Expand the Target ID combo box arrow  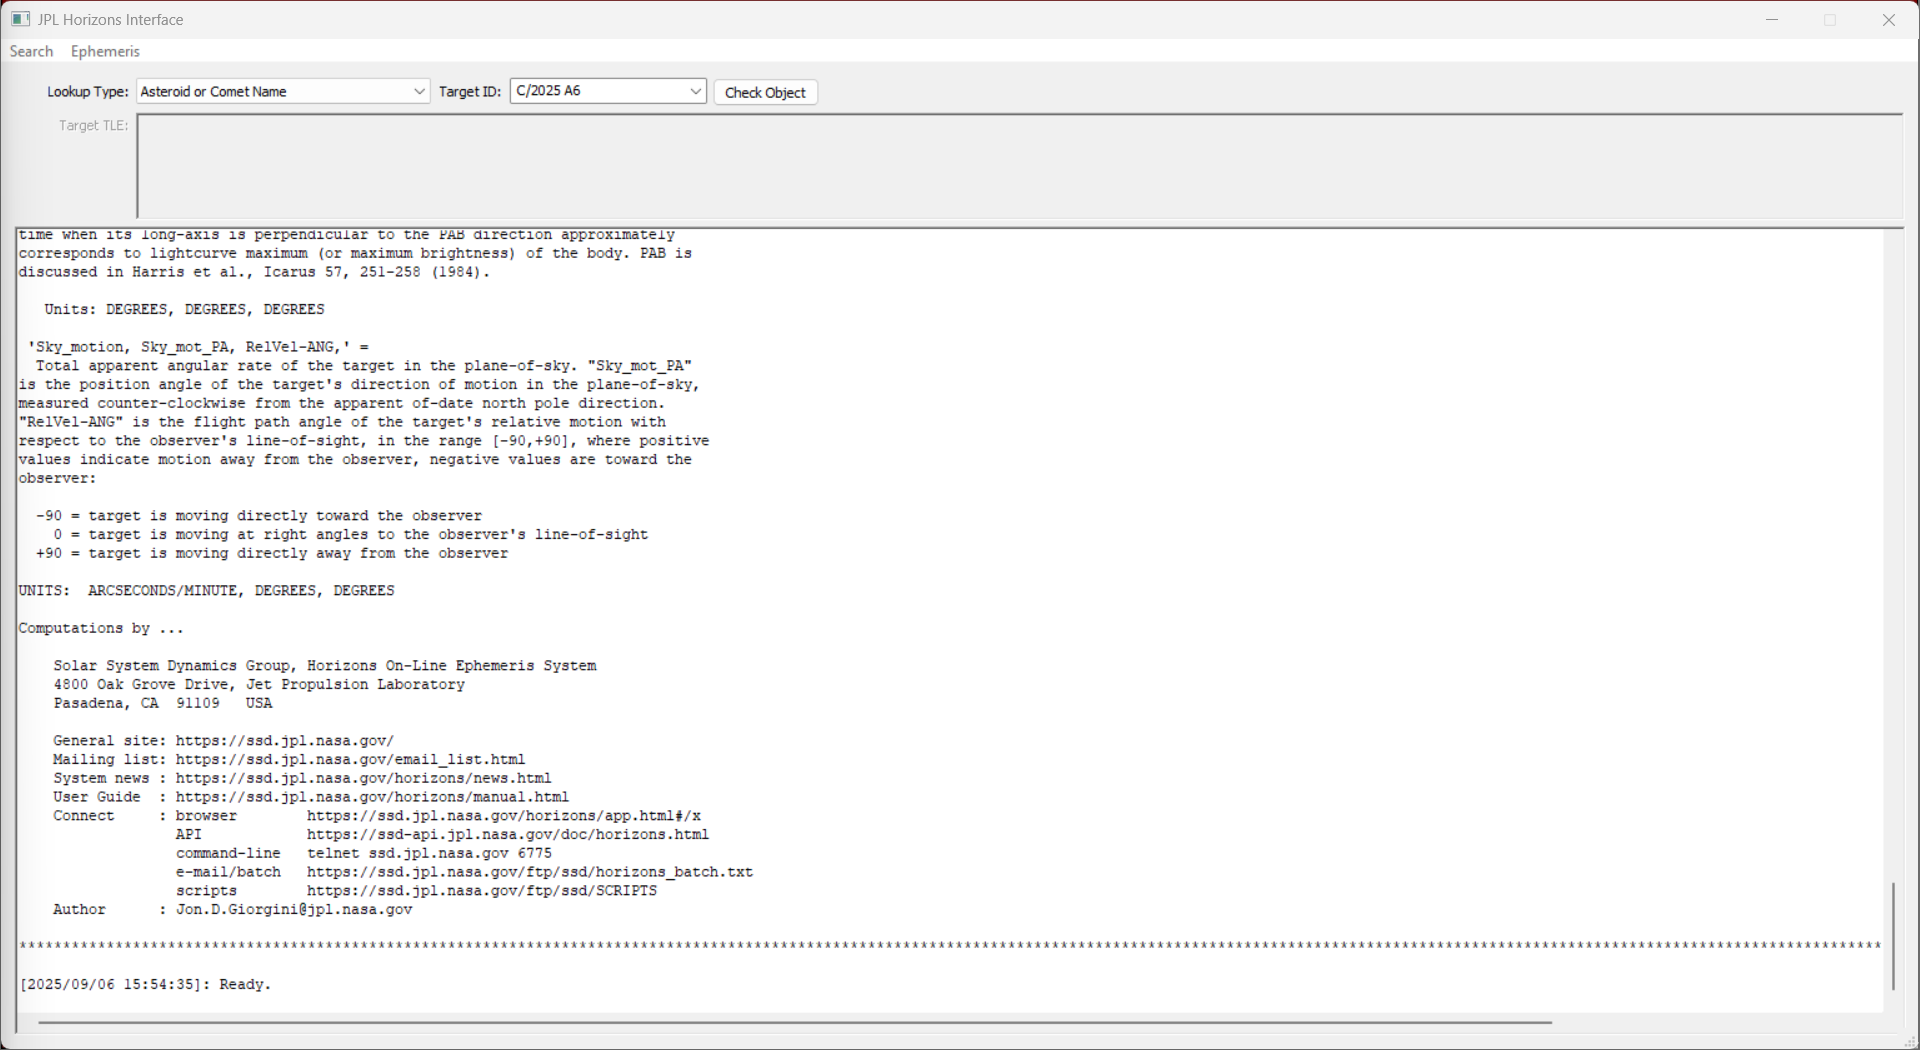pos(696,91)
